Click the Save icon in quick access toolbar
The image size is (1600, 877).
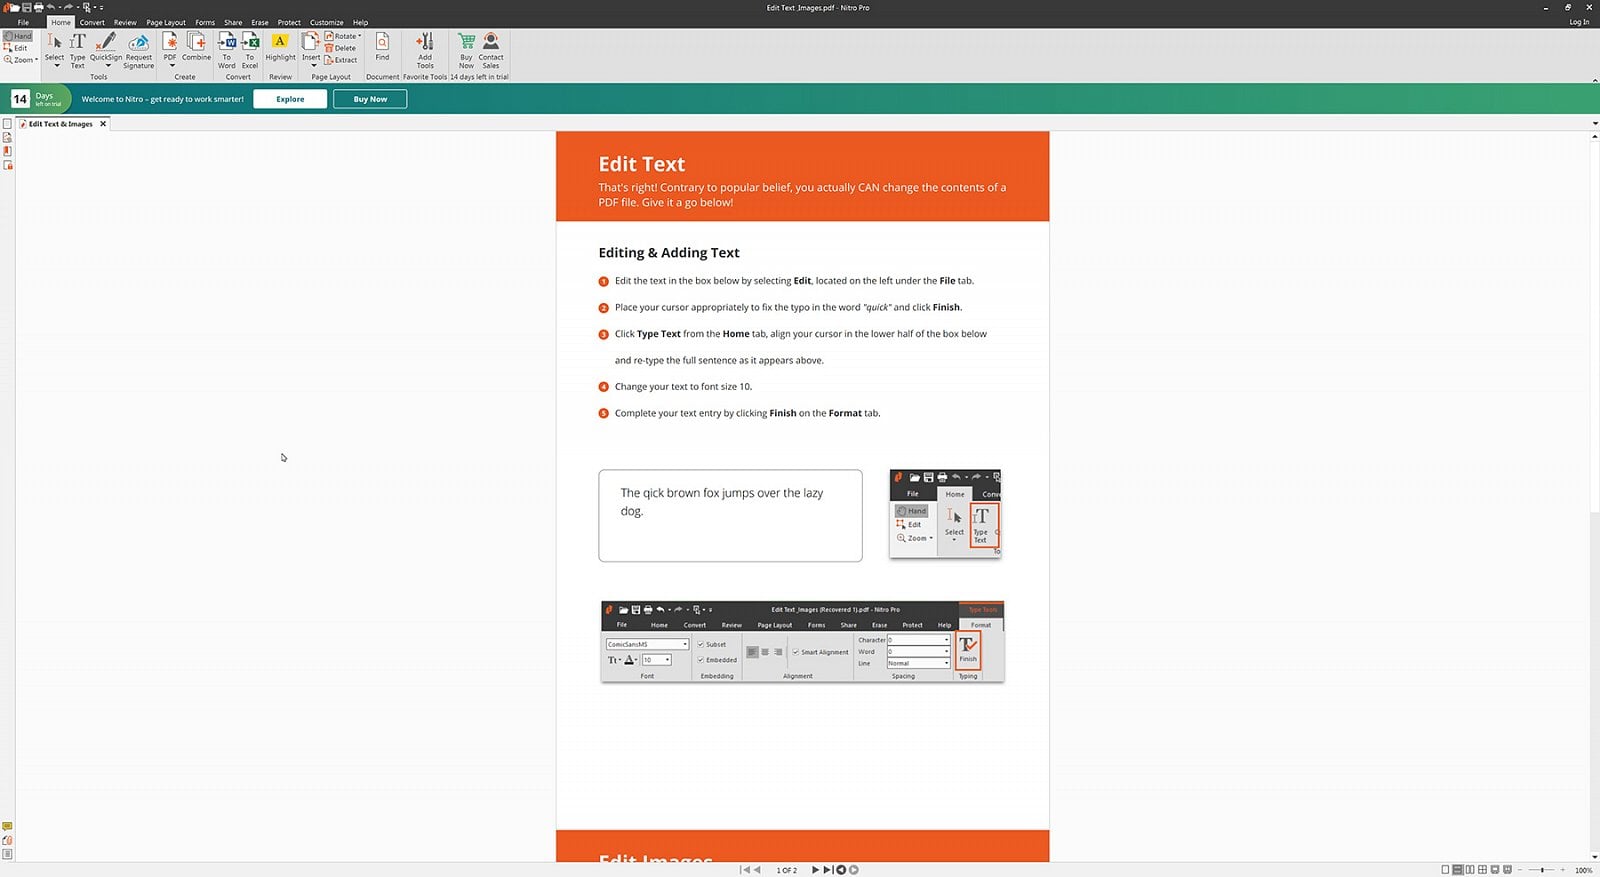pyautogui.click(x=27, y=7)
